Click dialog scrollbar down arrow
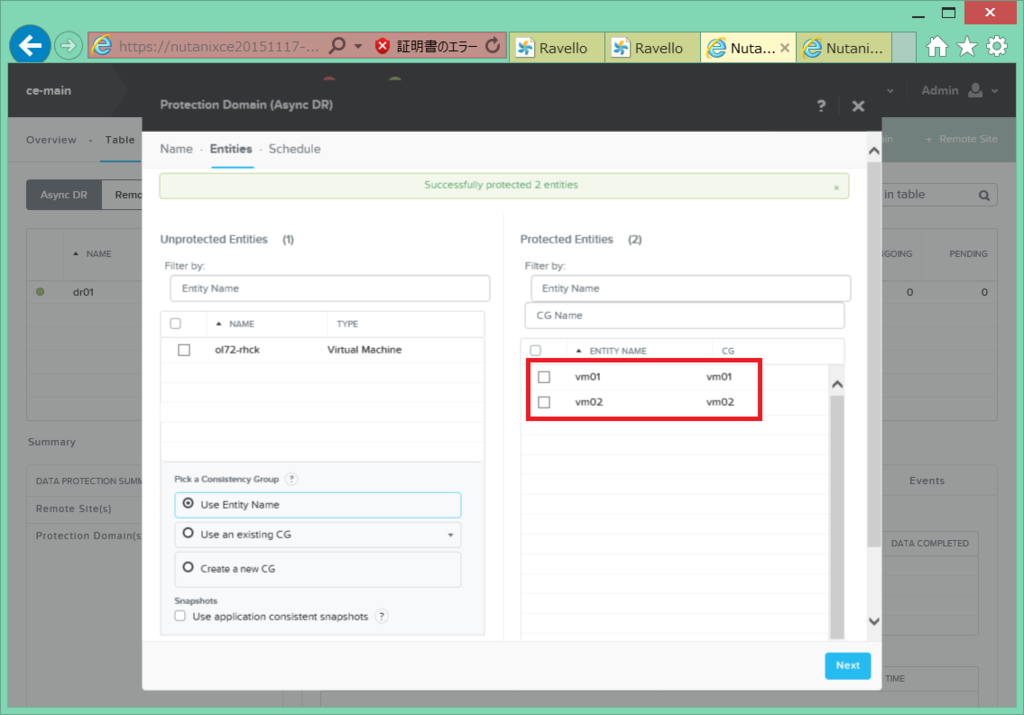The height and width of the screenshot is (715, 1024). pyautogui.click(x=874, y=621)
